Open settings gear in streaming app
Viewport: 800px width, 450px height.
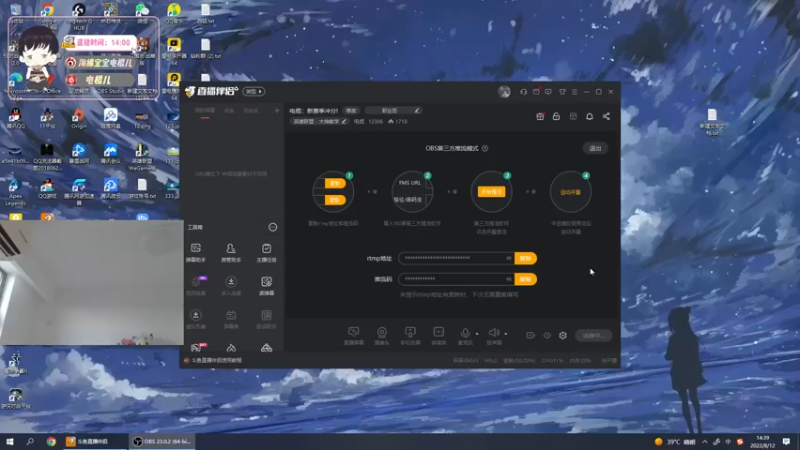(x=563, y=335)
